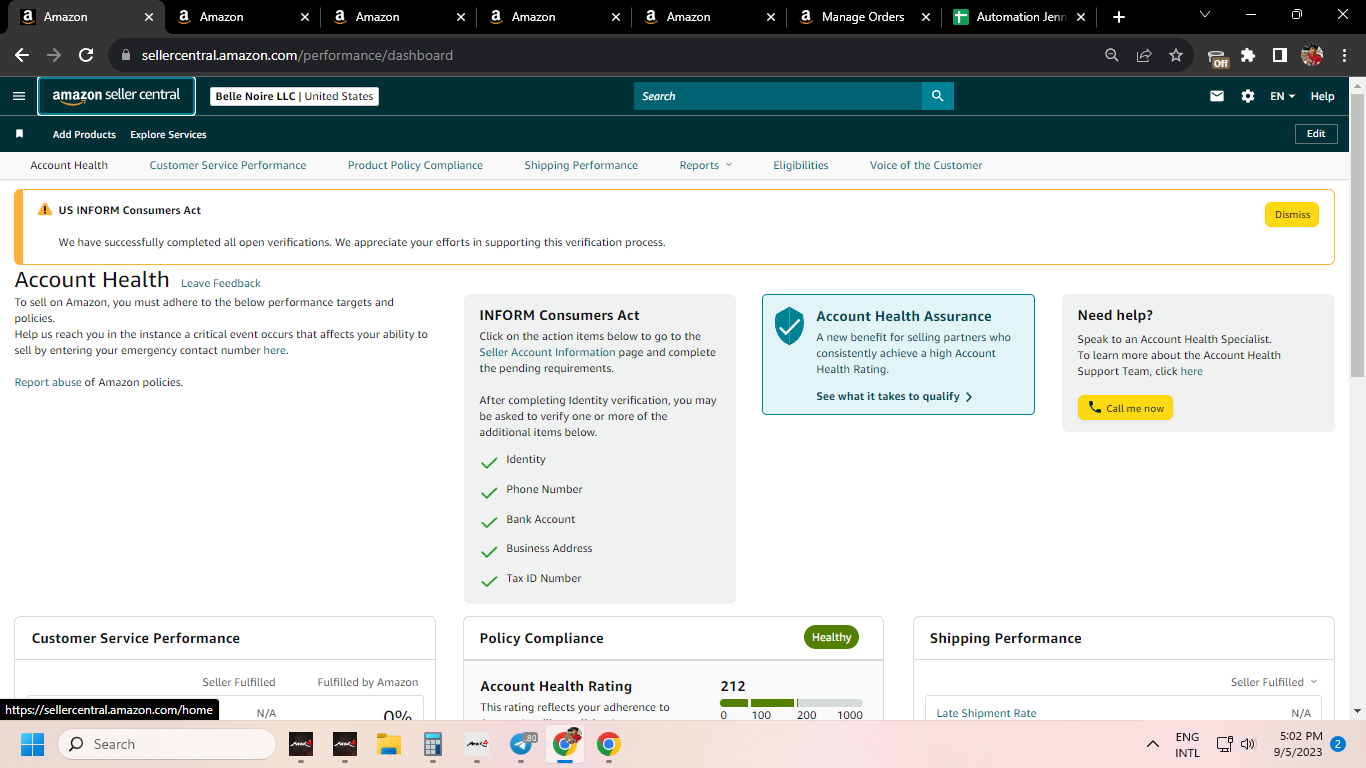Click the share page icon in the address bar
The width and height of the screenshot is (1366, 768).
[x=1144, y=55]
